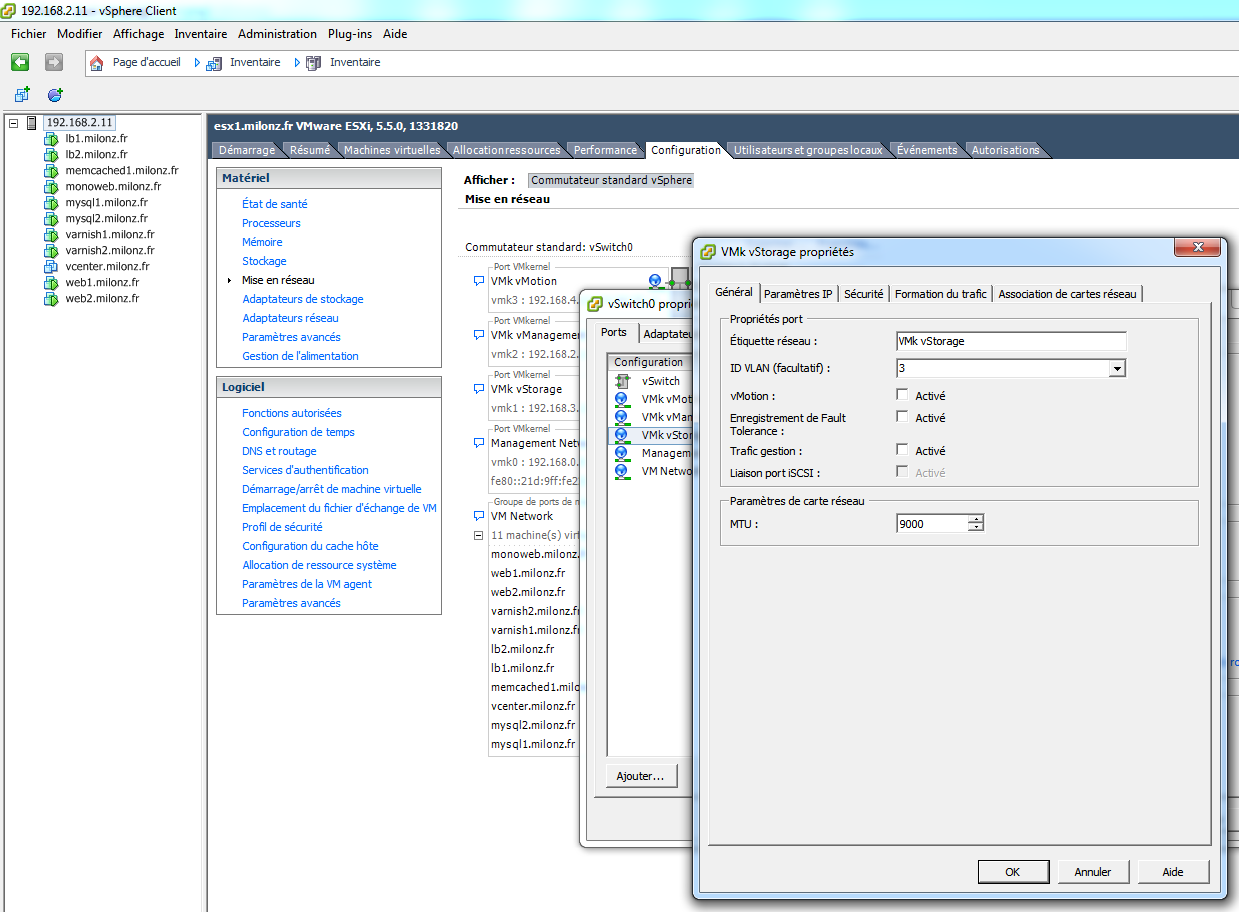This screenshot has width=1239, height=912.
Task: Click the Ajouter... button in vSwitch0 properties
Action: tap(641, 776)
